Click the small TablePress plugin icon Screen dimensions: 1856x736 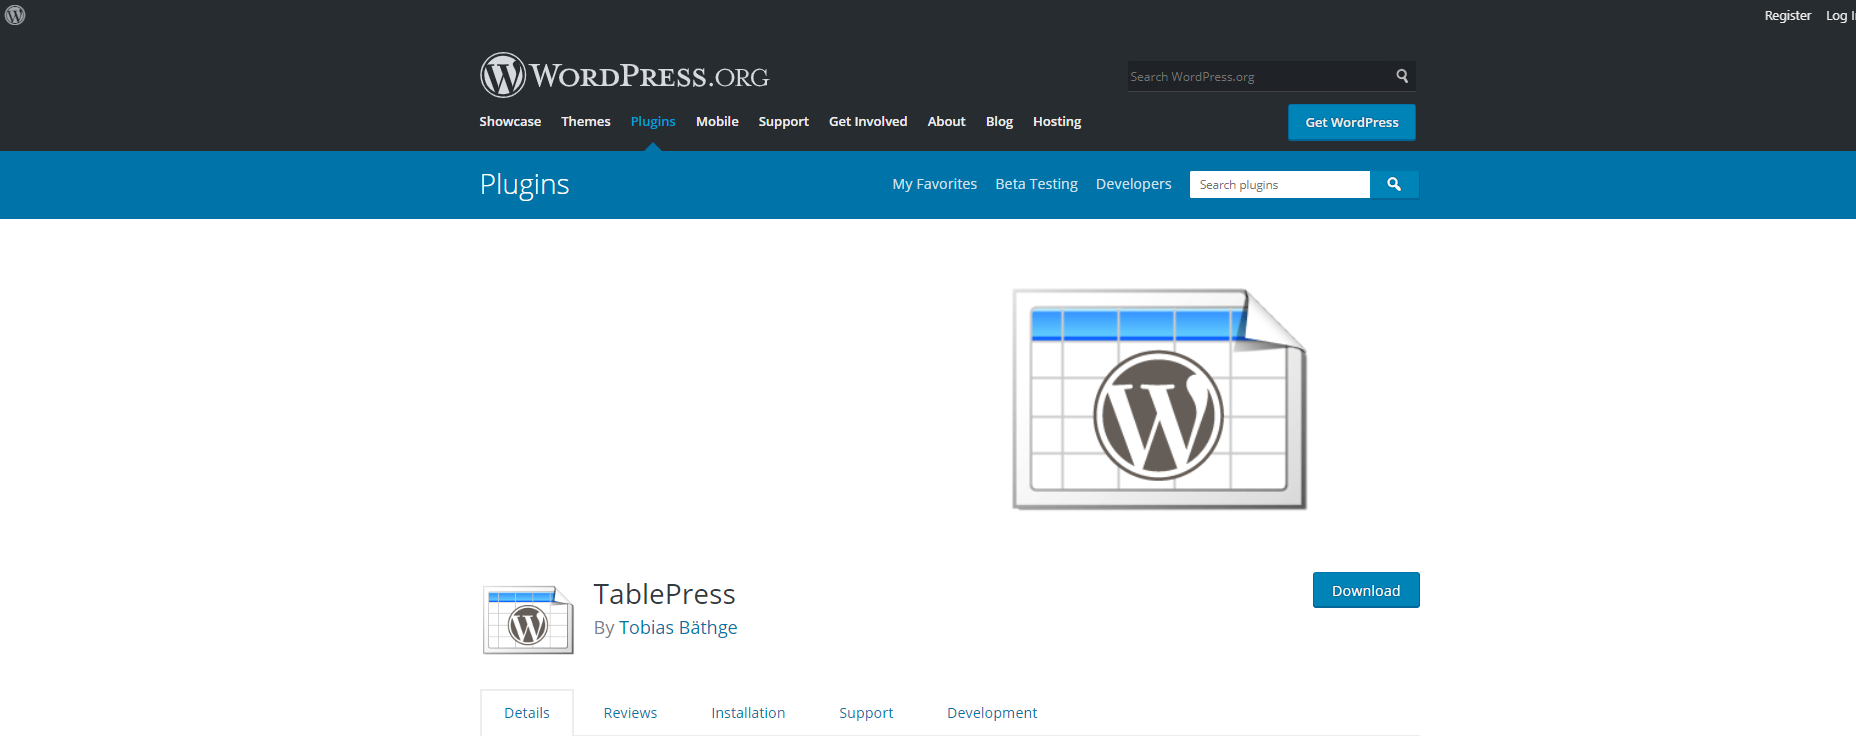[x=528, y=620]
